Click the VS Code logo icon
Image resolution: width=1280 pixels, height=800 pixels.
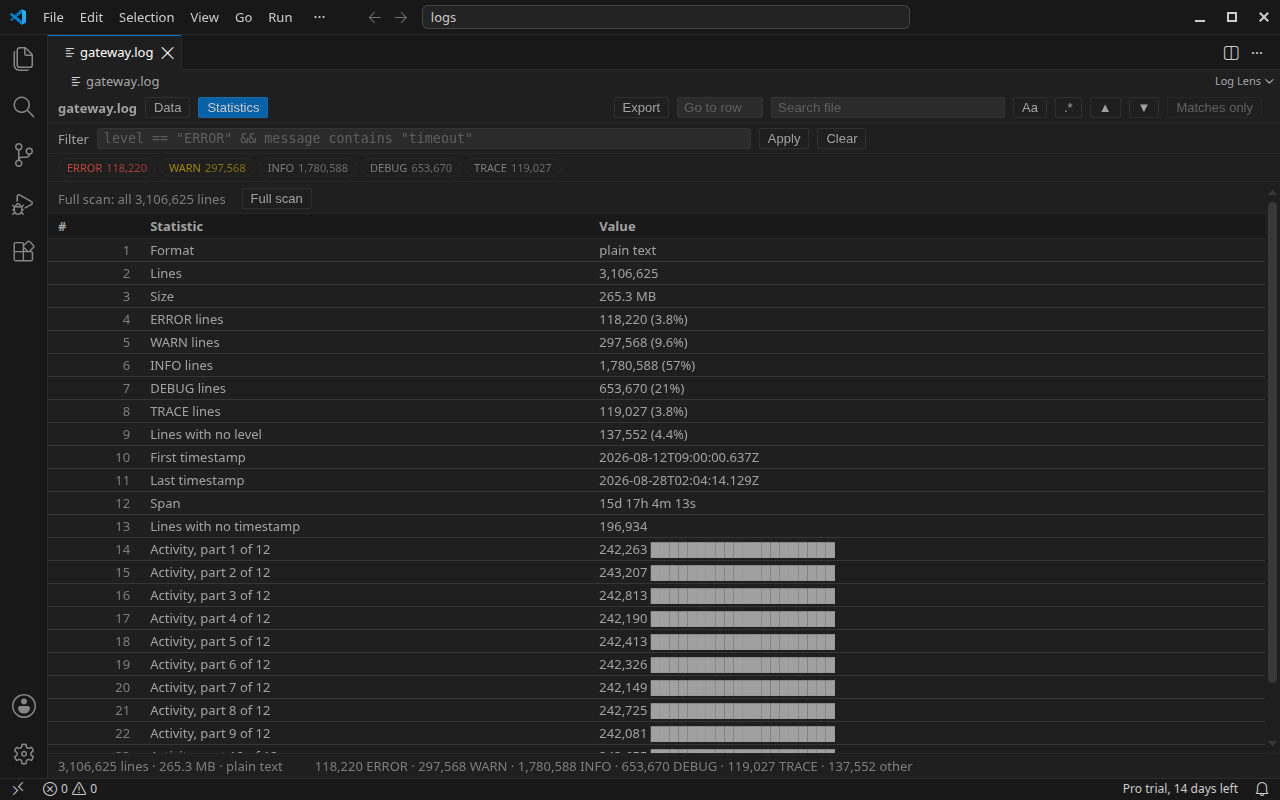pos(18,17)
